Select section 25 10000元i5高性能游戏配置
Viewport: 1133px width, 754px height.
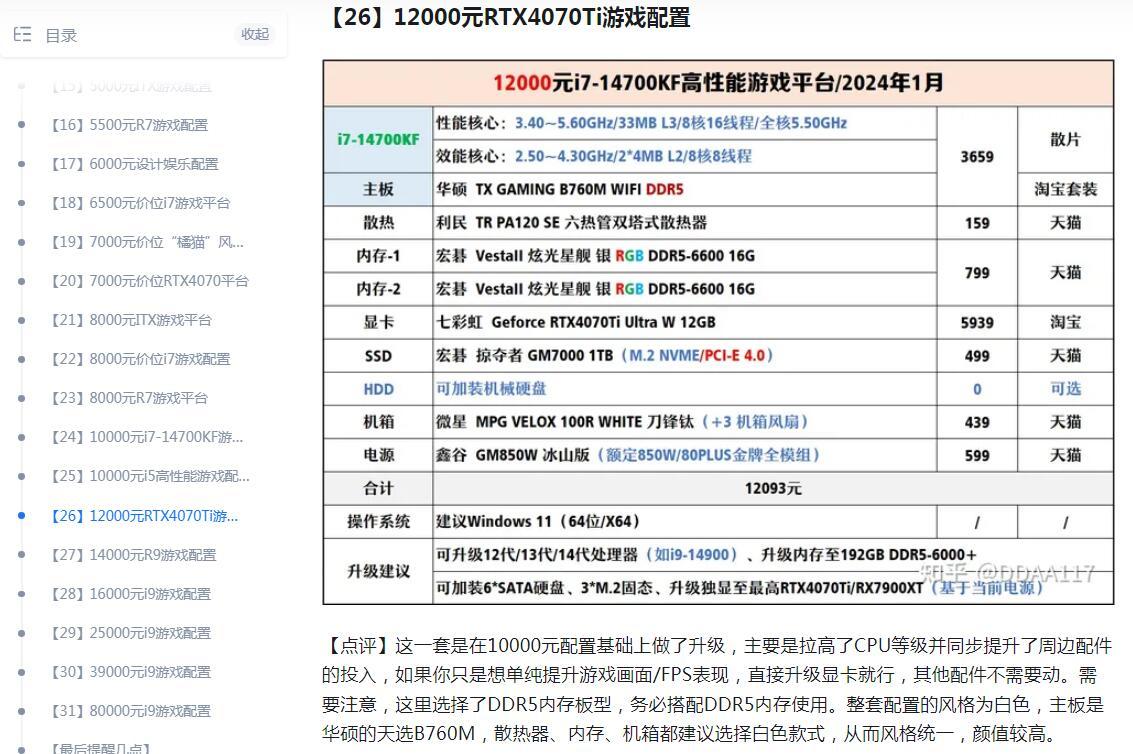[x=150, y=476]
